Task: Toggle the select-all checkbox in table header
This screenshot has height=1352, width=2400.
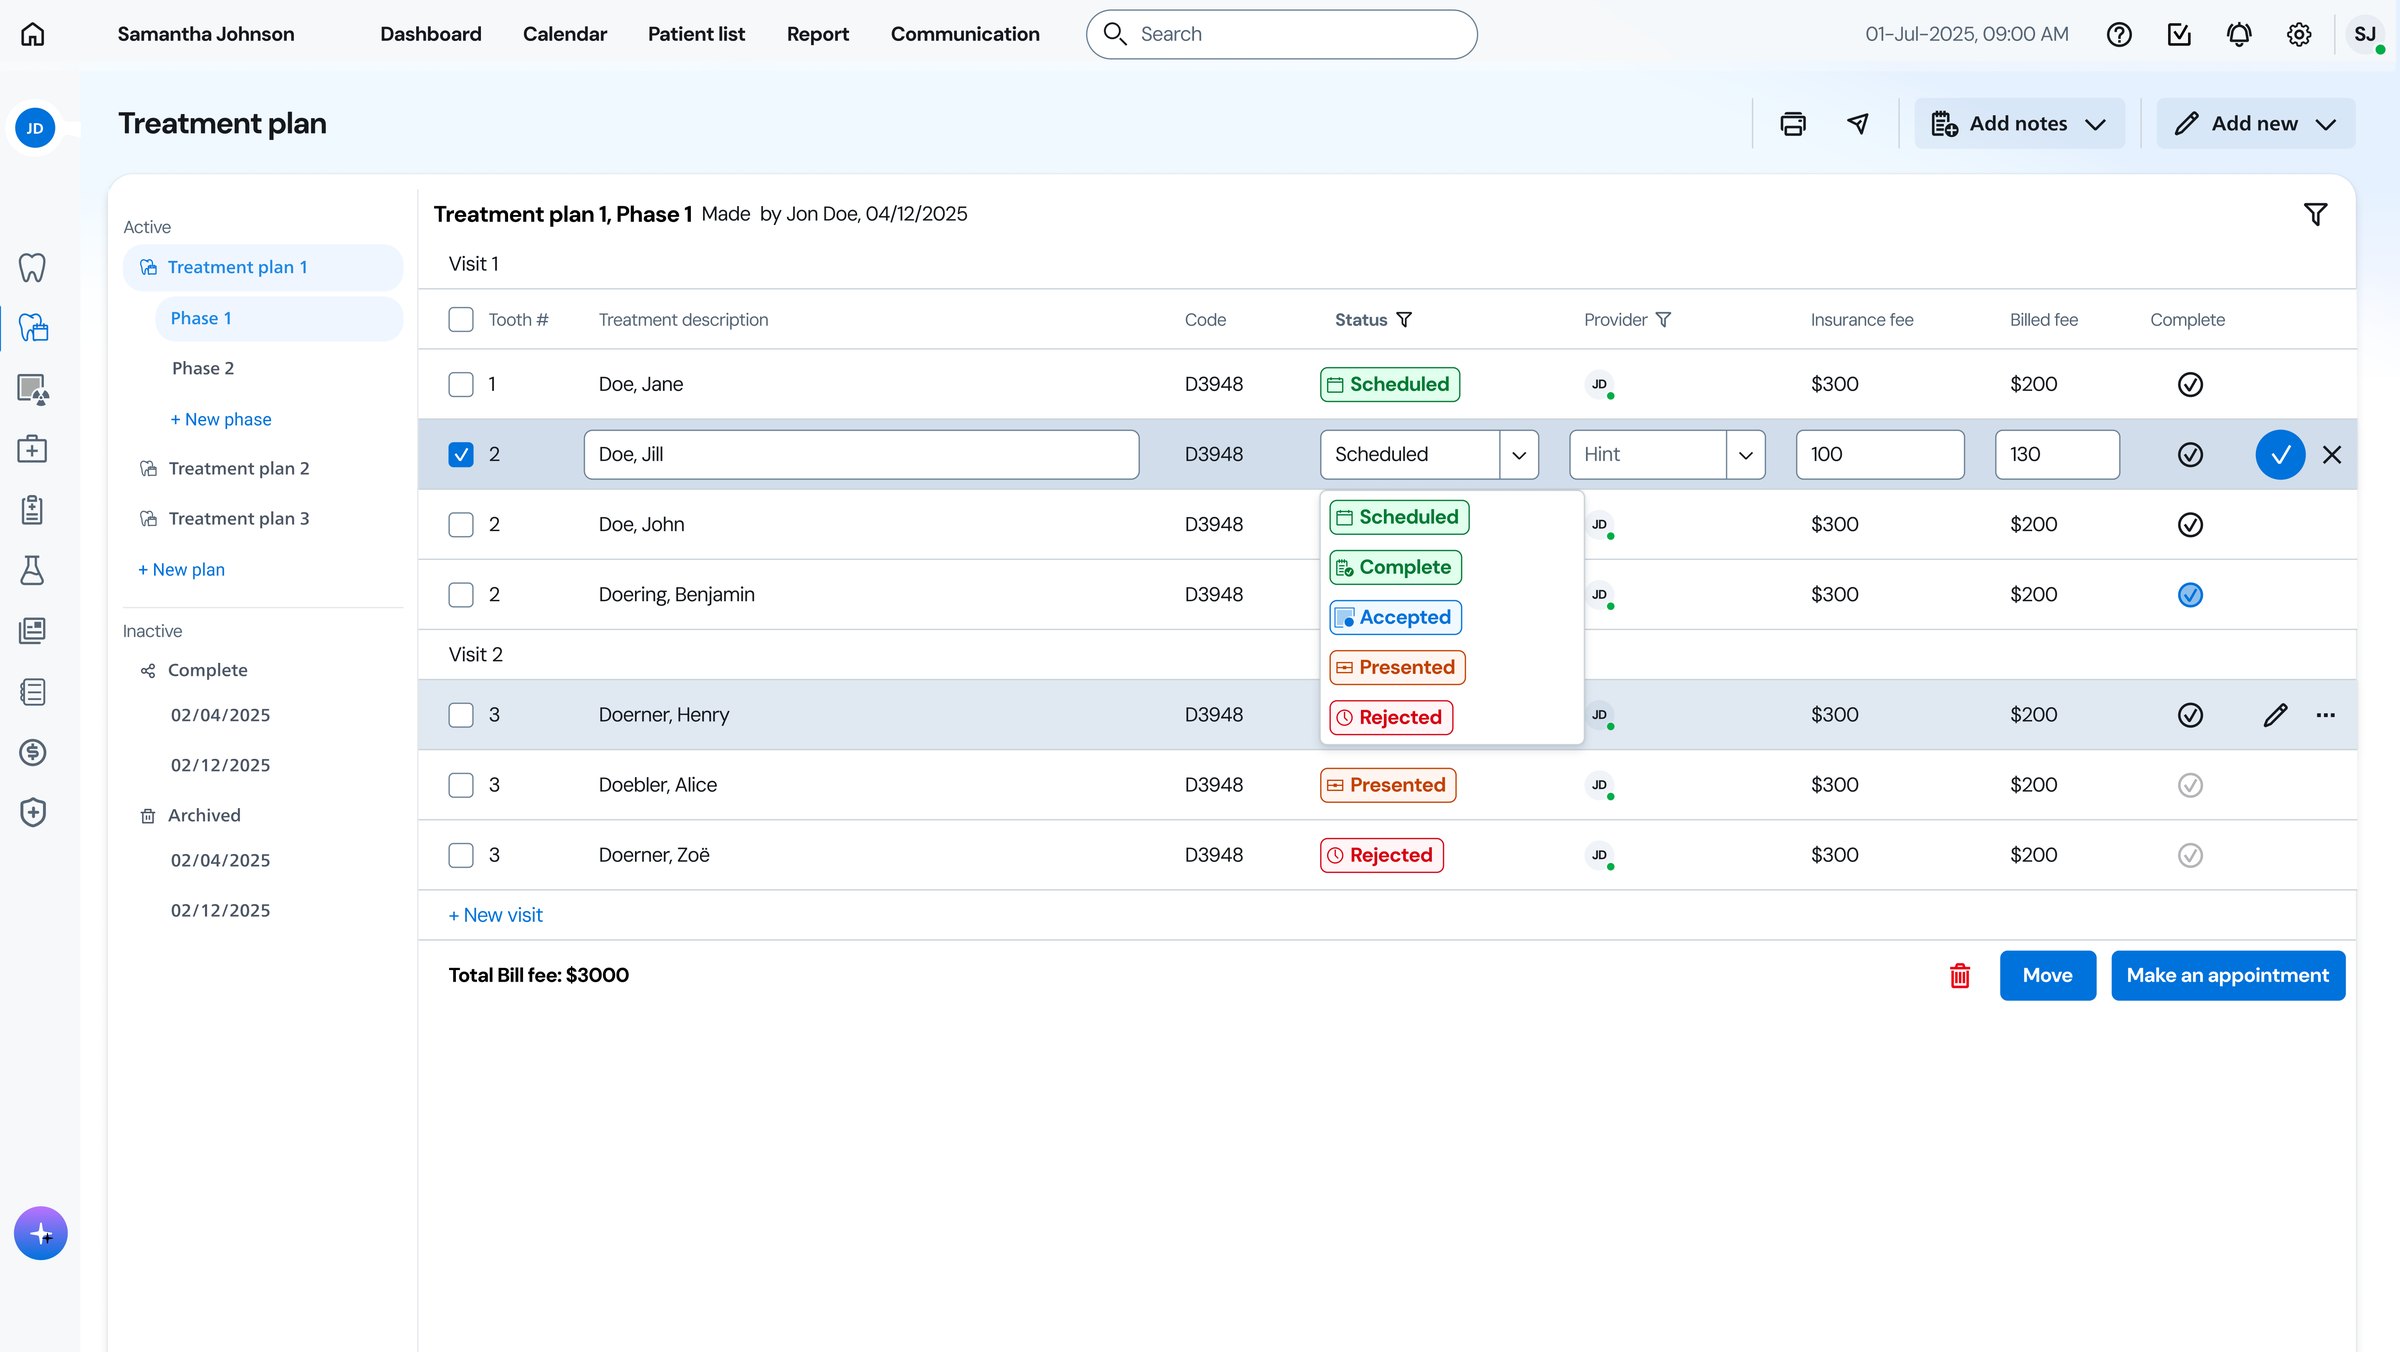Action: (461, 319)
